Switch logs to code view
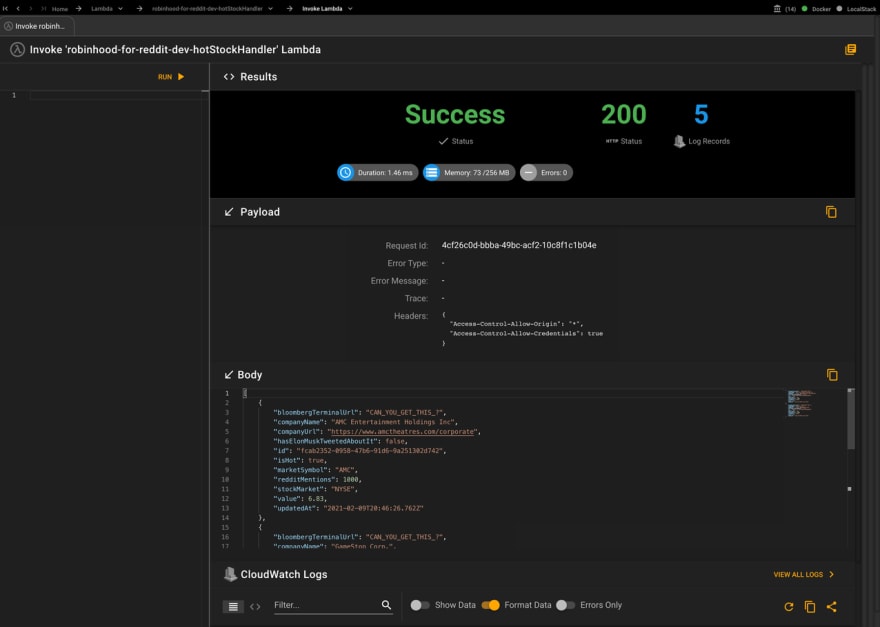880x627 pixels. 255,606
